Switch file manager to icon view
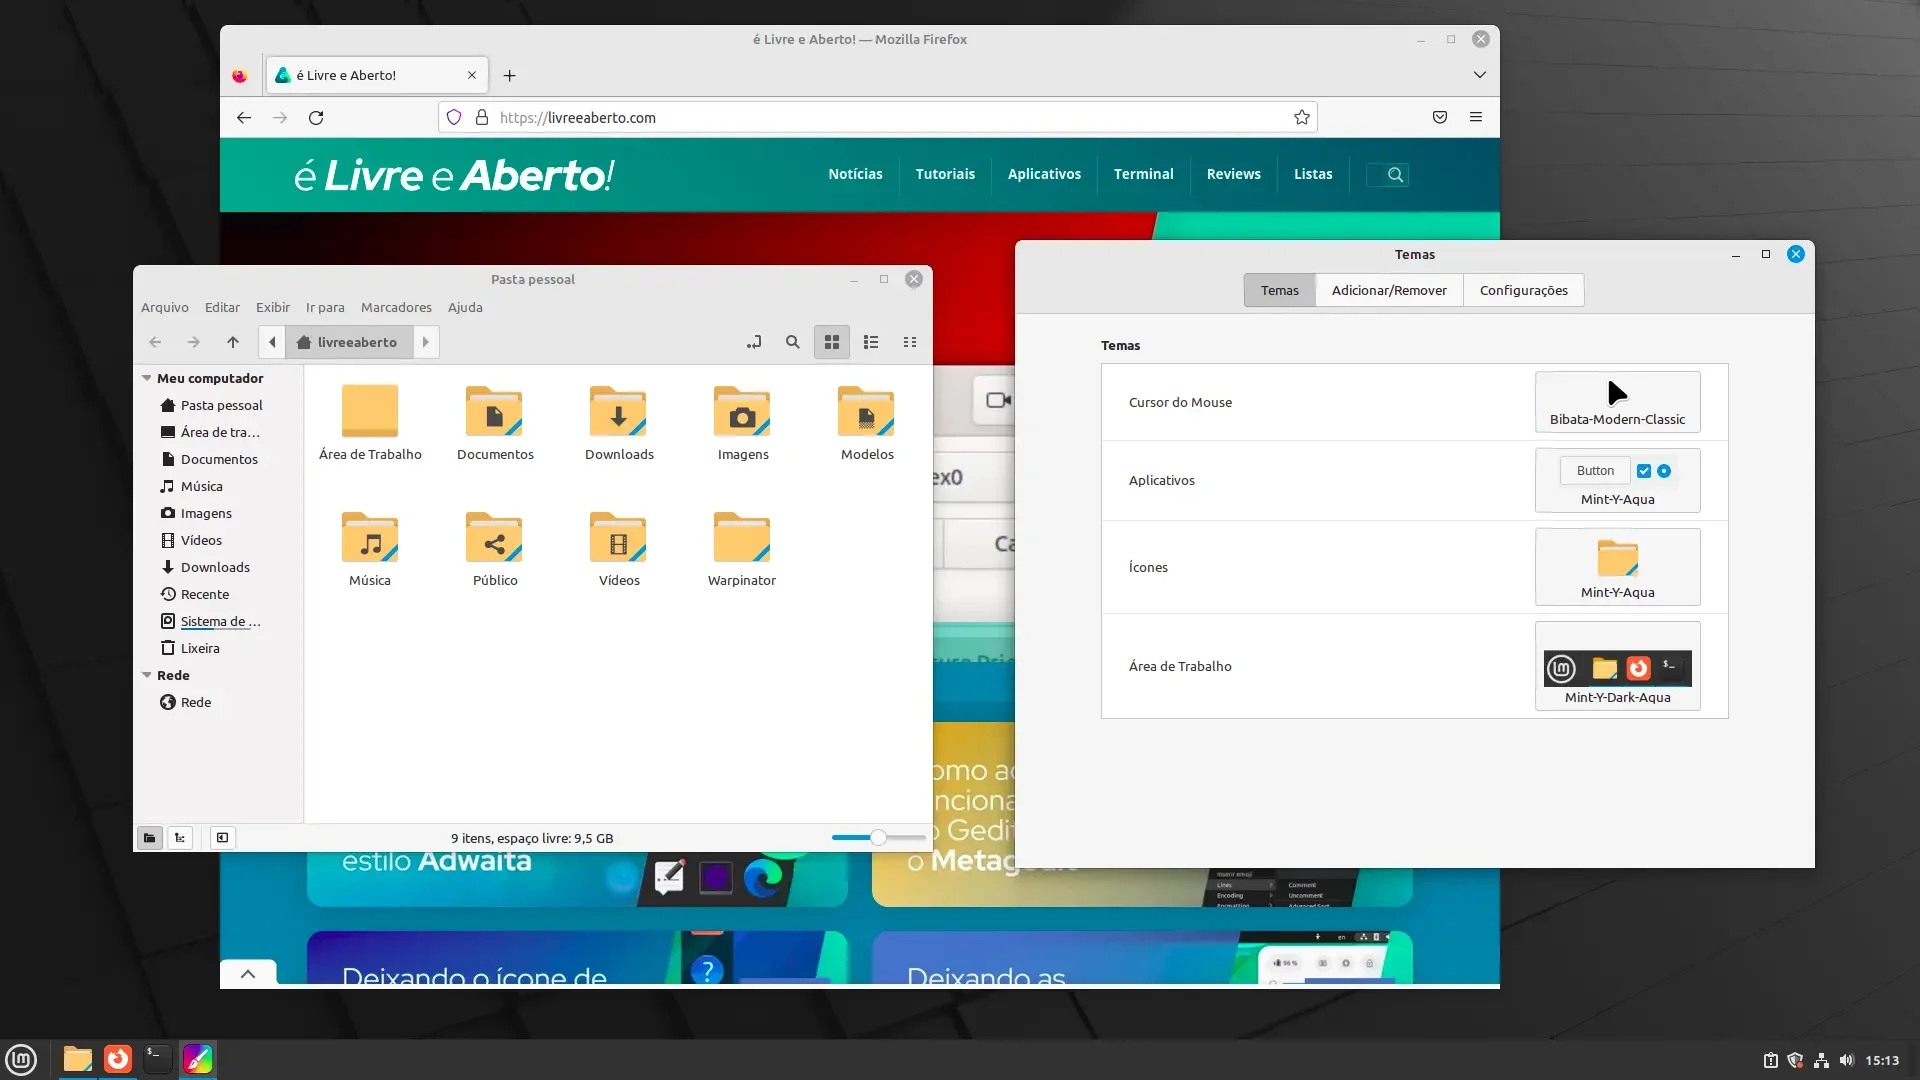 pos(832,342)
